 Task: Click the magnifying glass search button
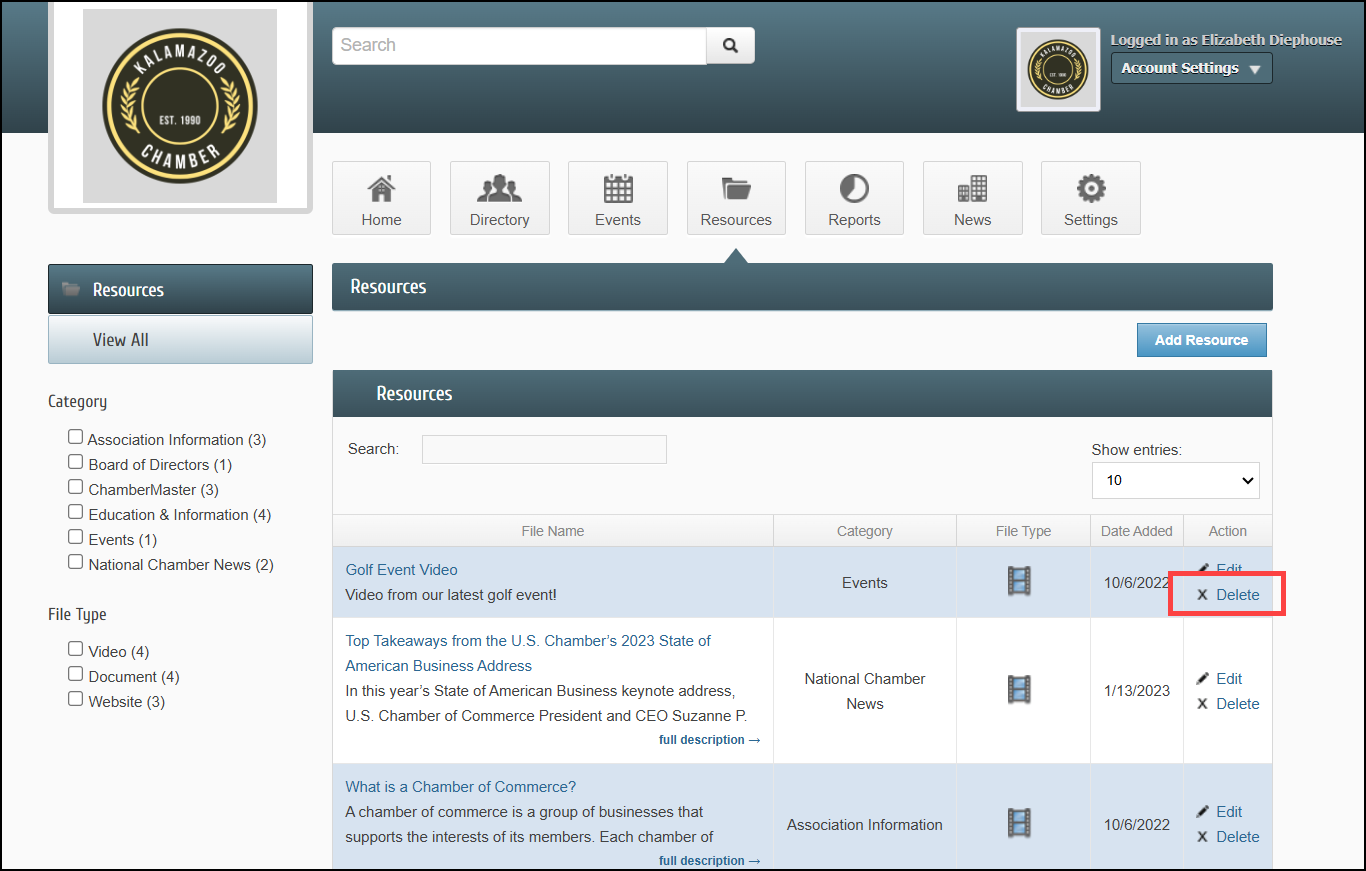point(730,45)
